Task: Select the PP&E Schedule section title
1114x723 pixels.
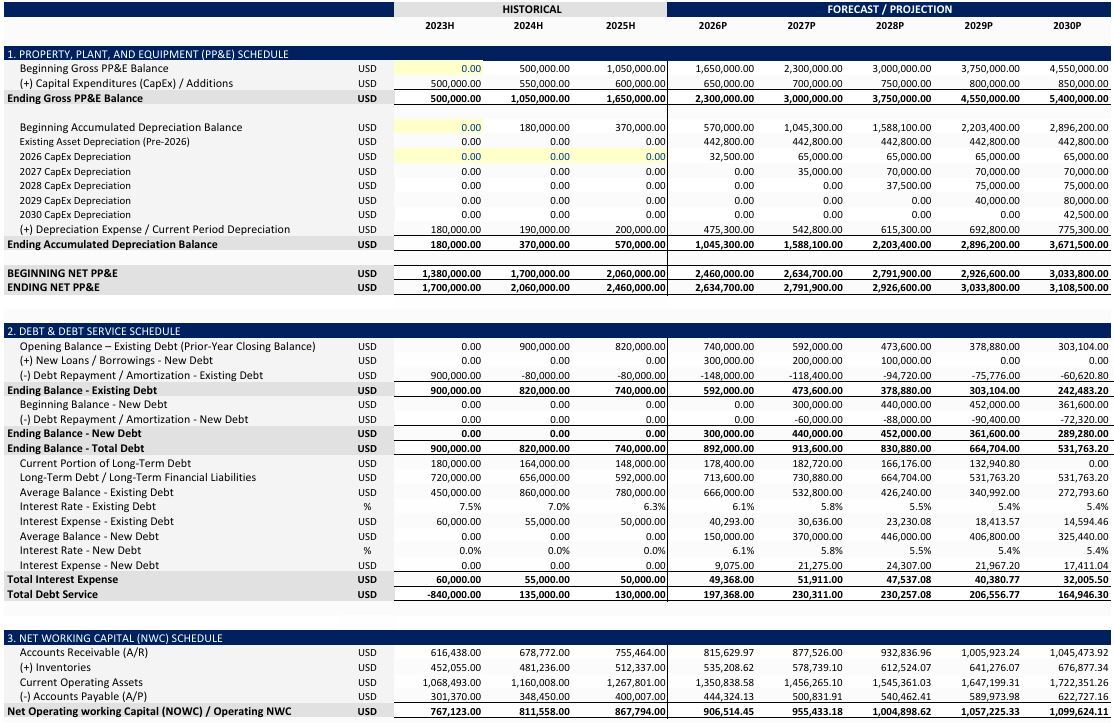Action: tap(147, 54)
